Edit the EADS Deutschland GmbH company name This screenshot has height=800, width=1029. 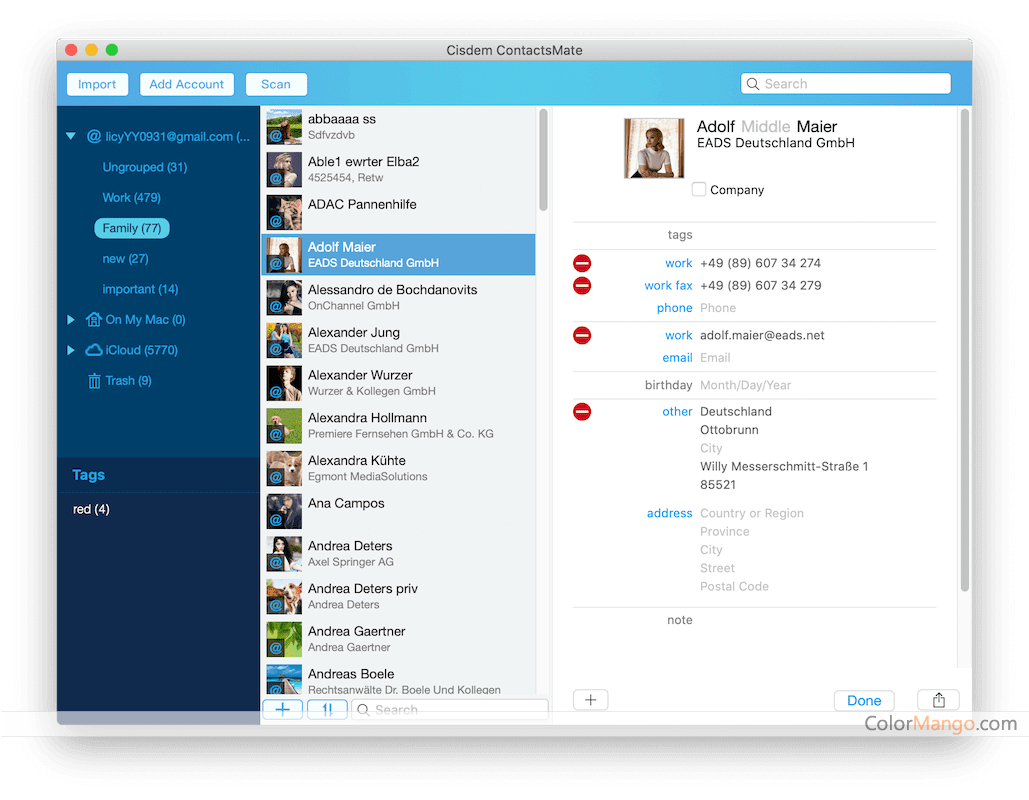pyautogui.click(x=776, y=143)
